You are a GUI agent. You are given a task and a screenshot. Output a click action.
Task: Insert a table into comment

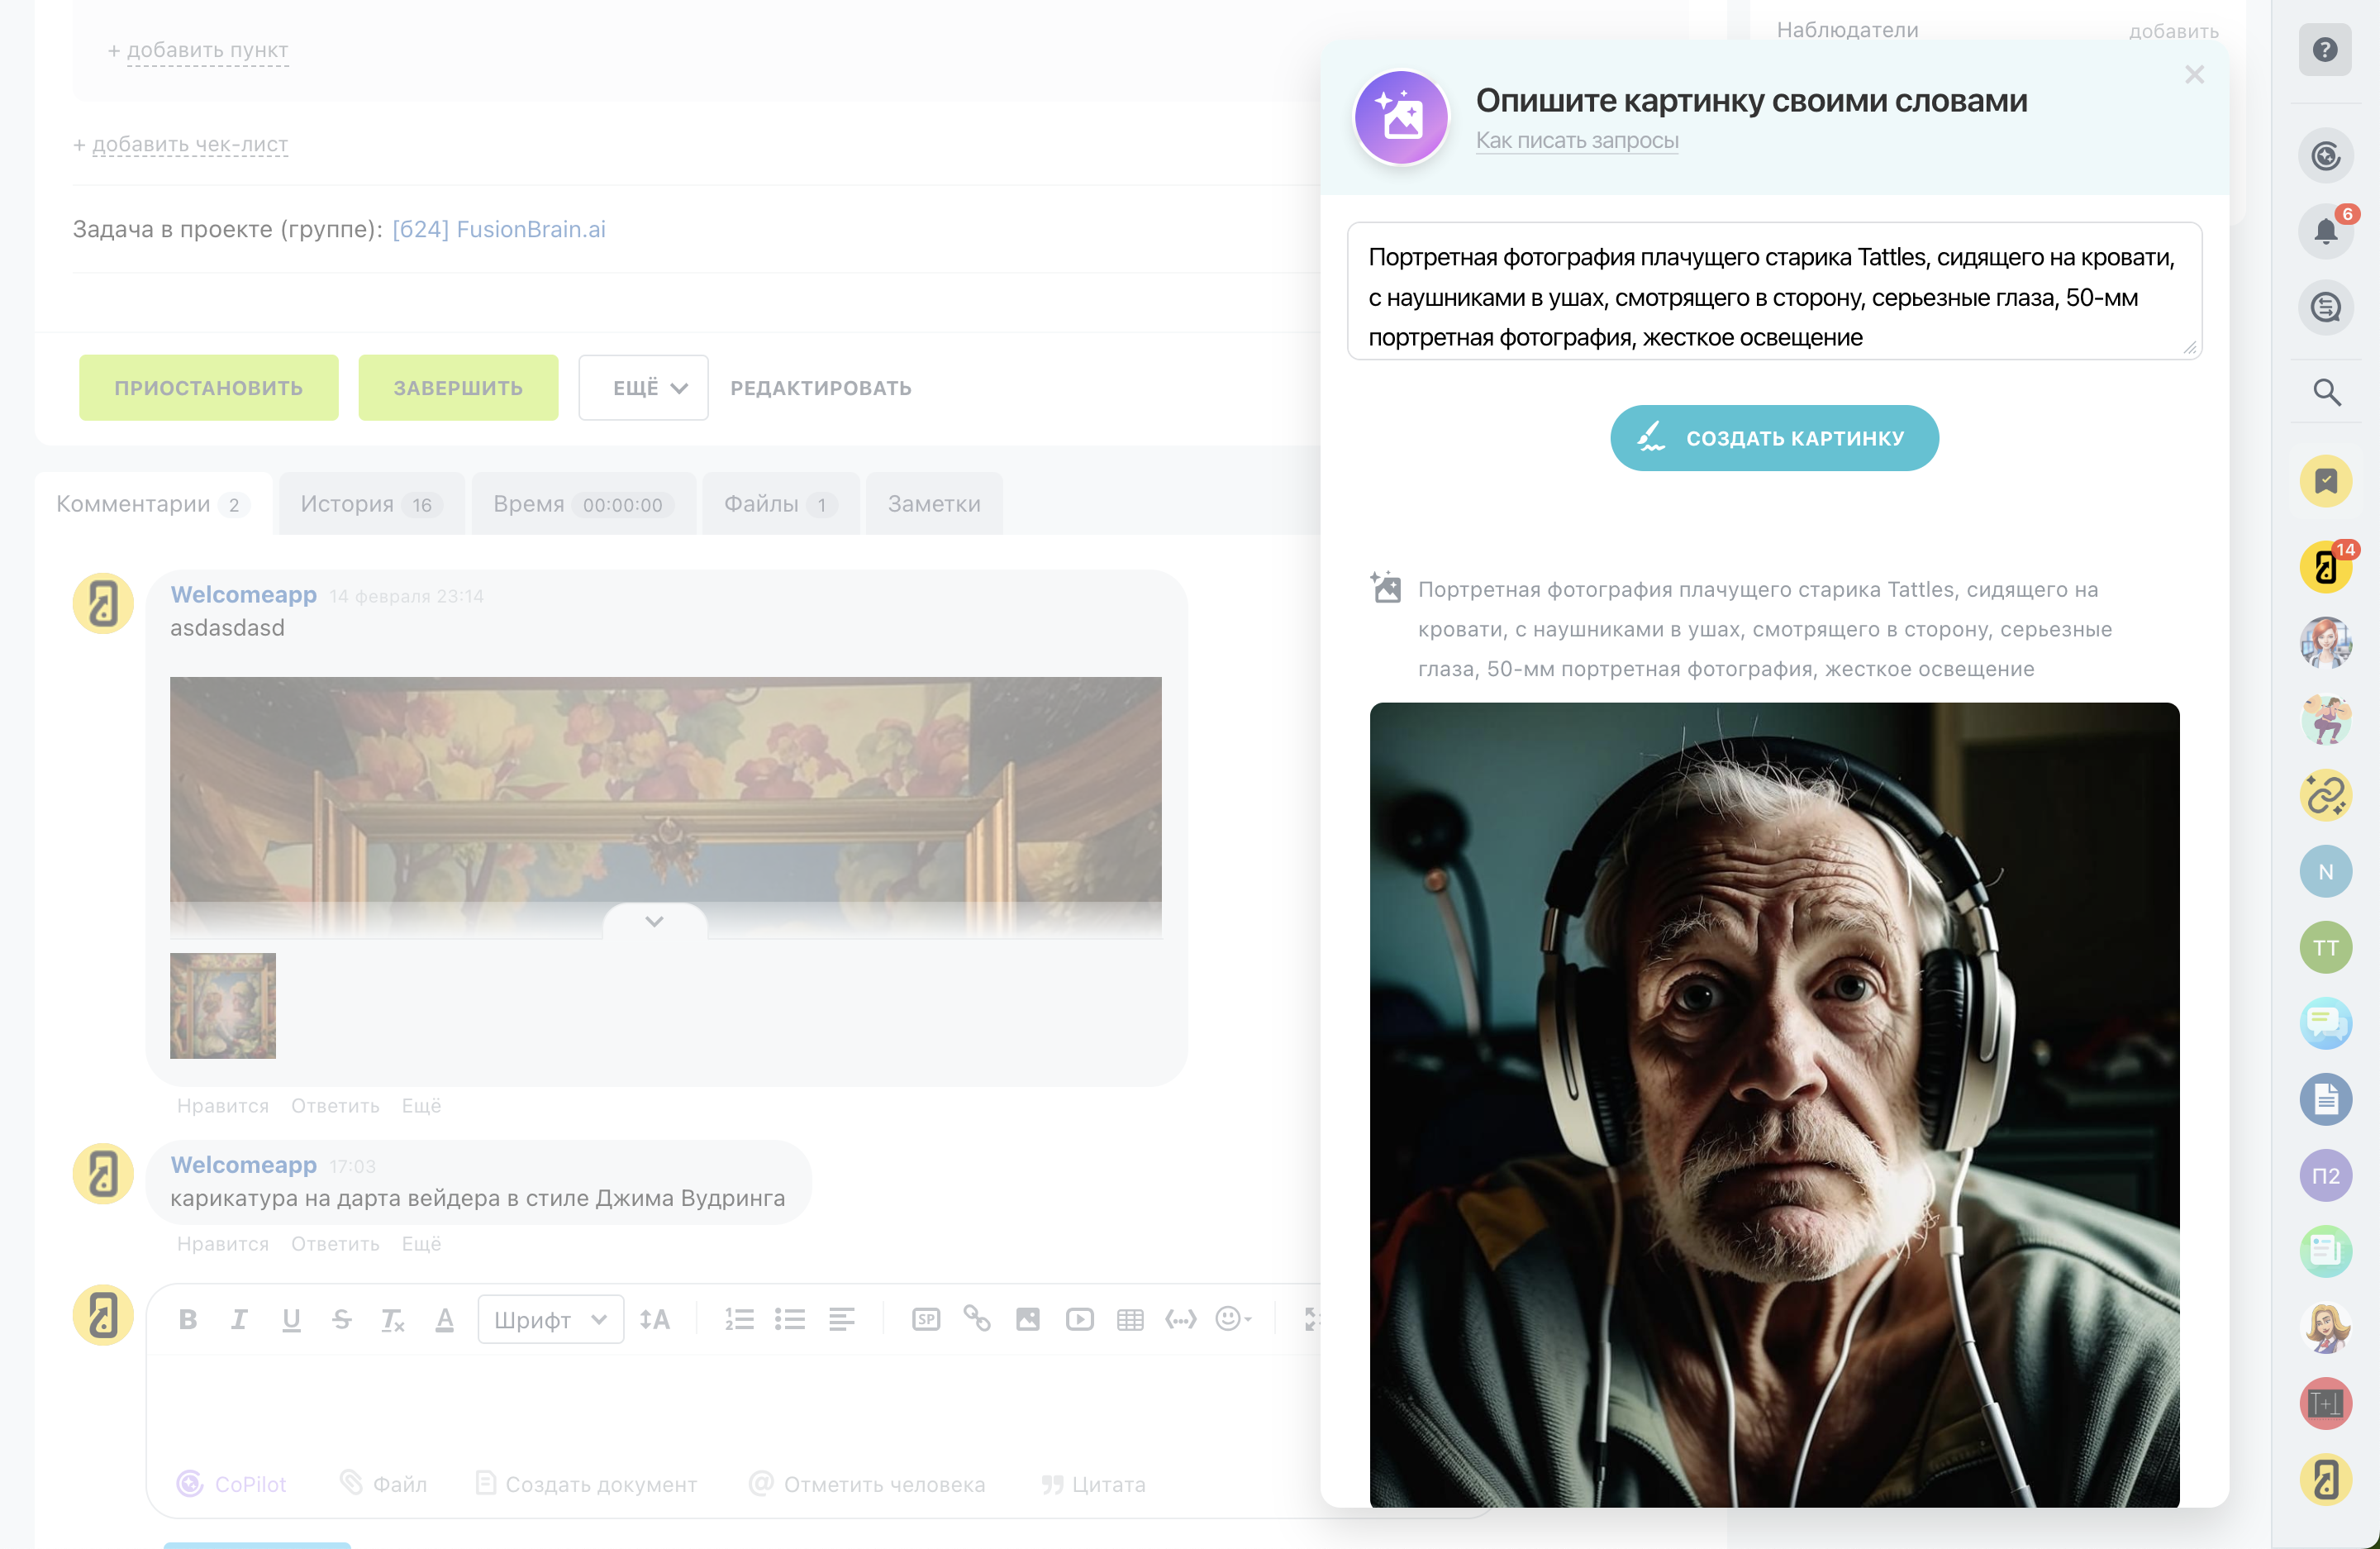coord(1130,1319)
